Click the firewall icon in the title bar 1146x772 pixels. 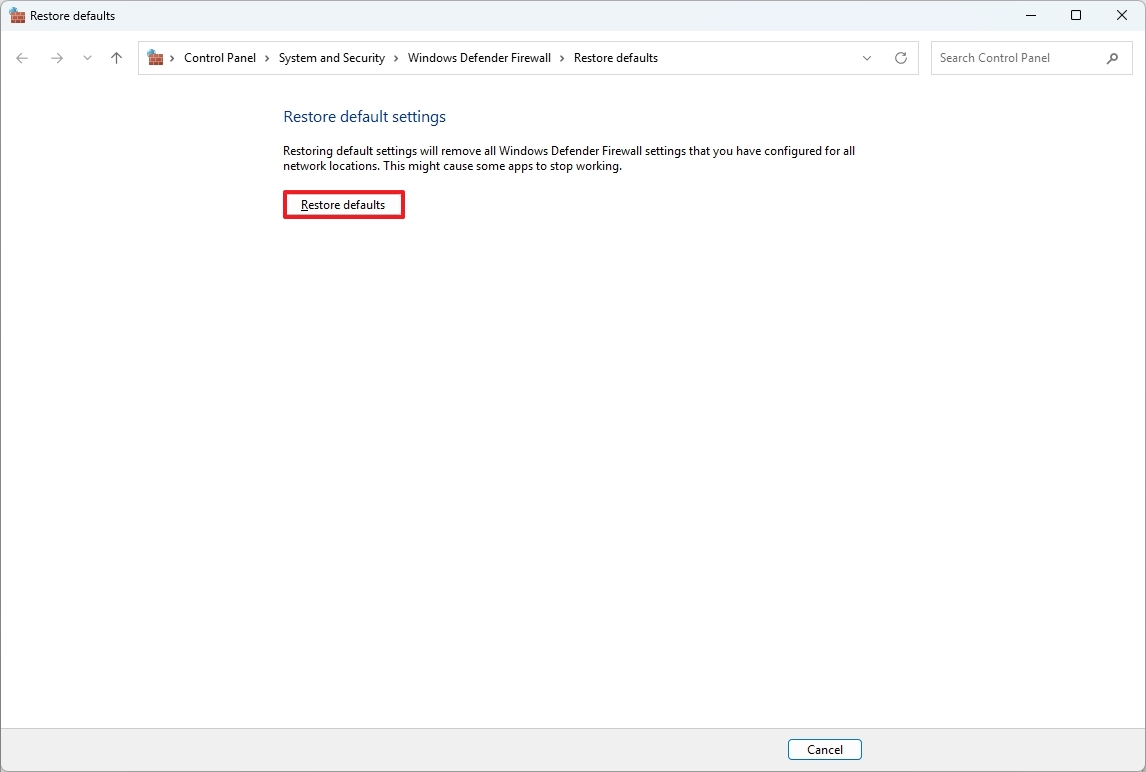point(16,15)
